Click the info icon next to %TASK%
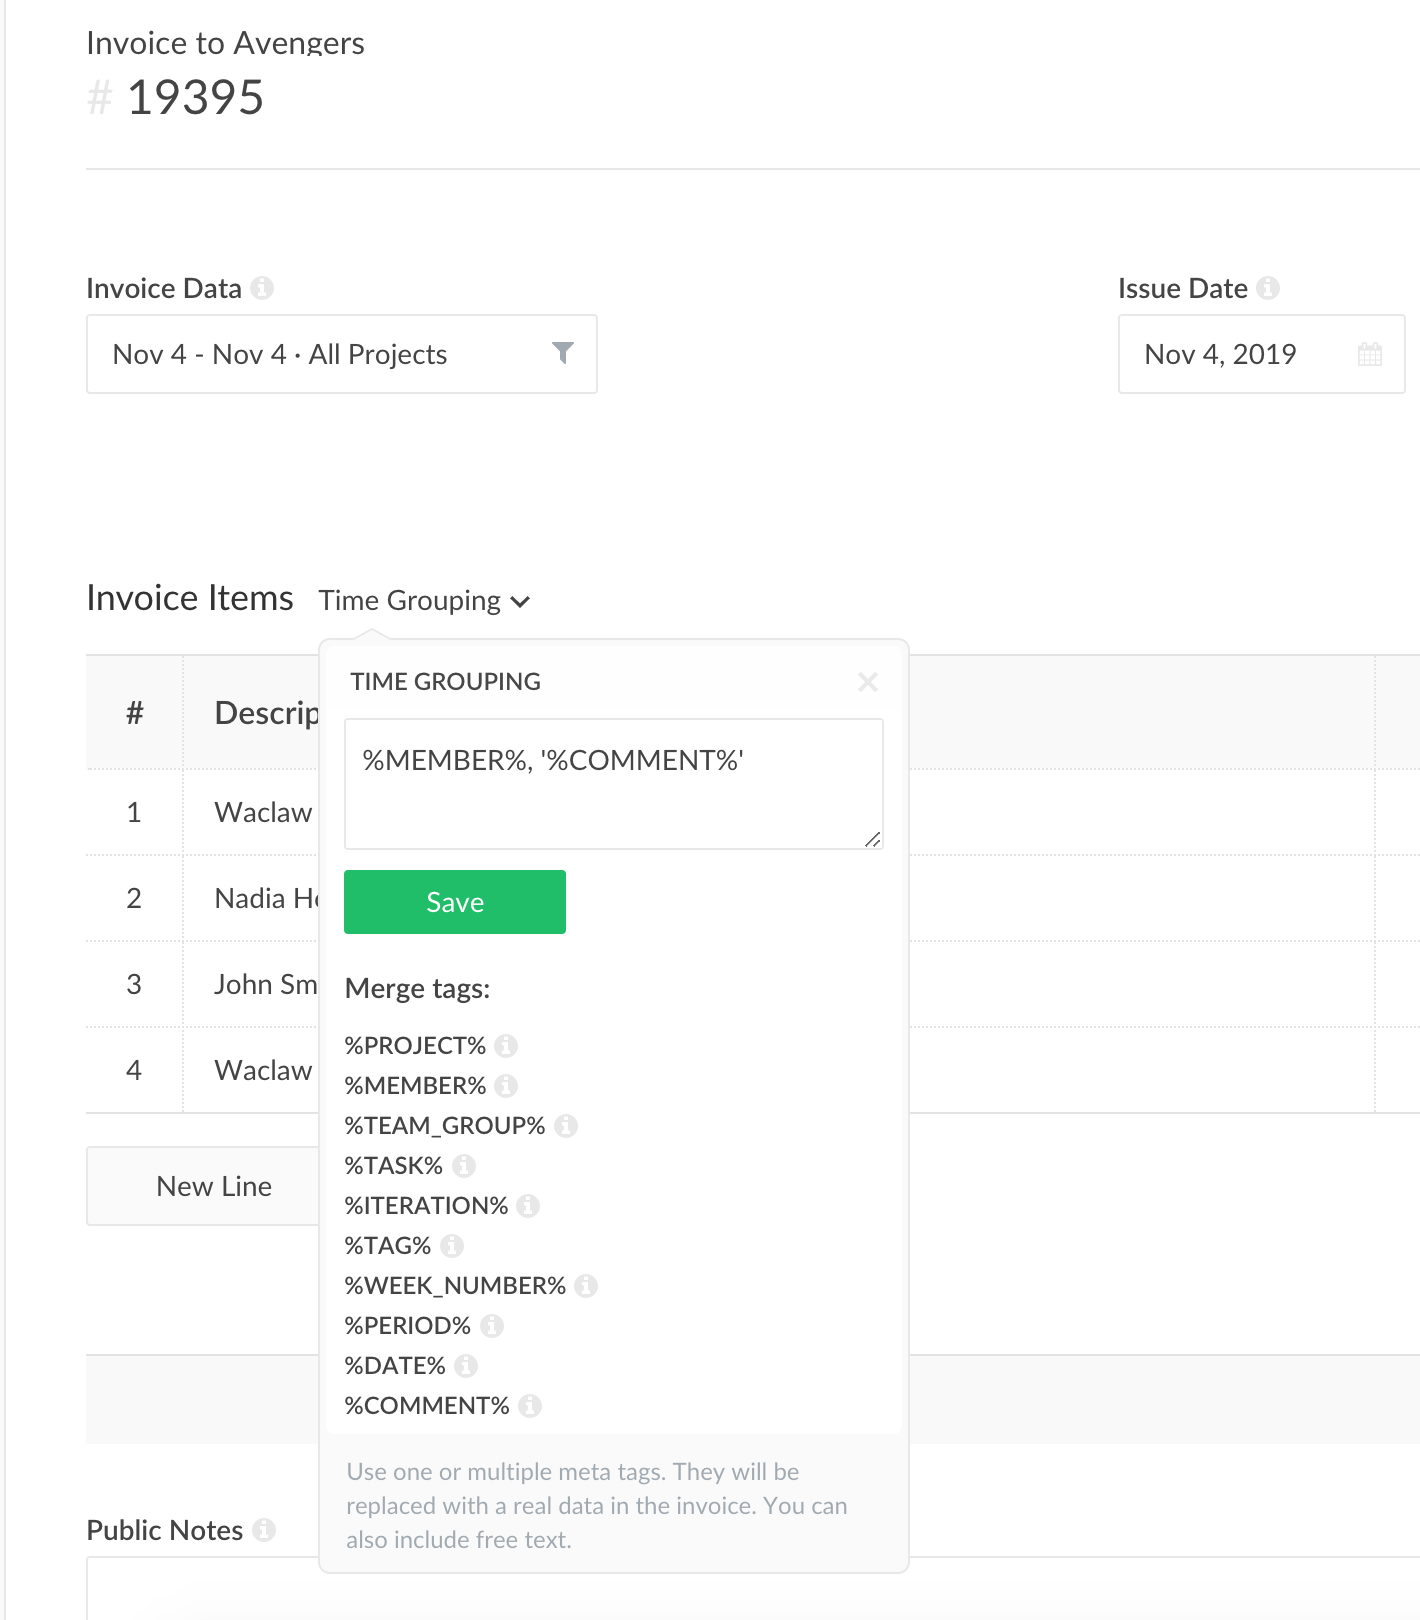This screenshot has width=1420, height=1620. click(463, 1166)
